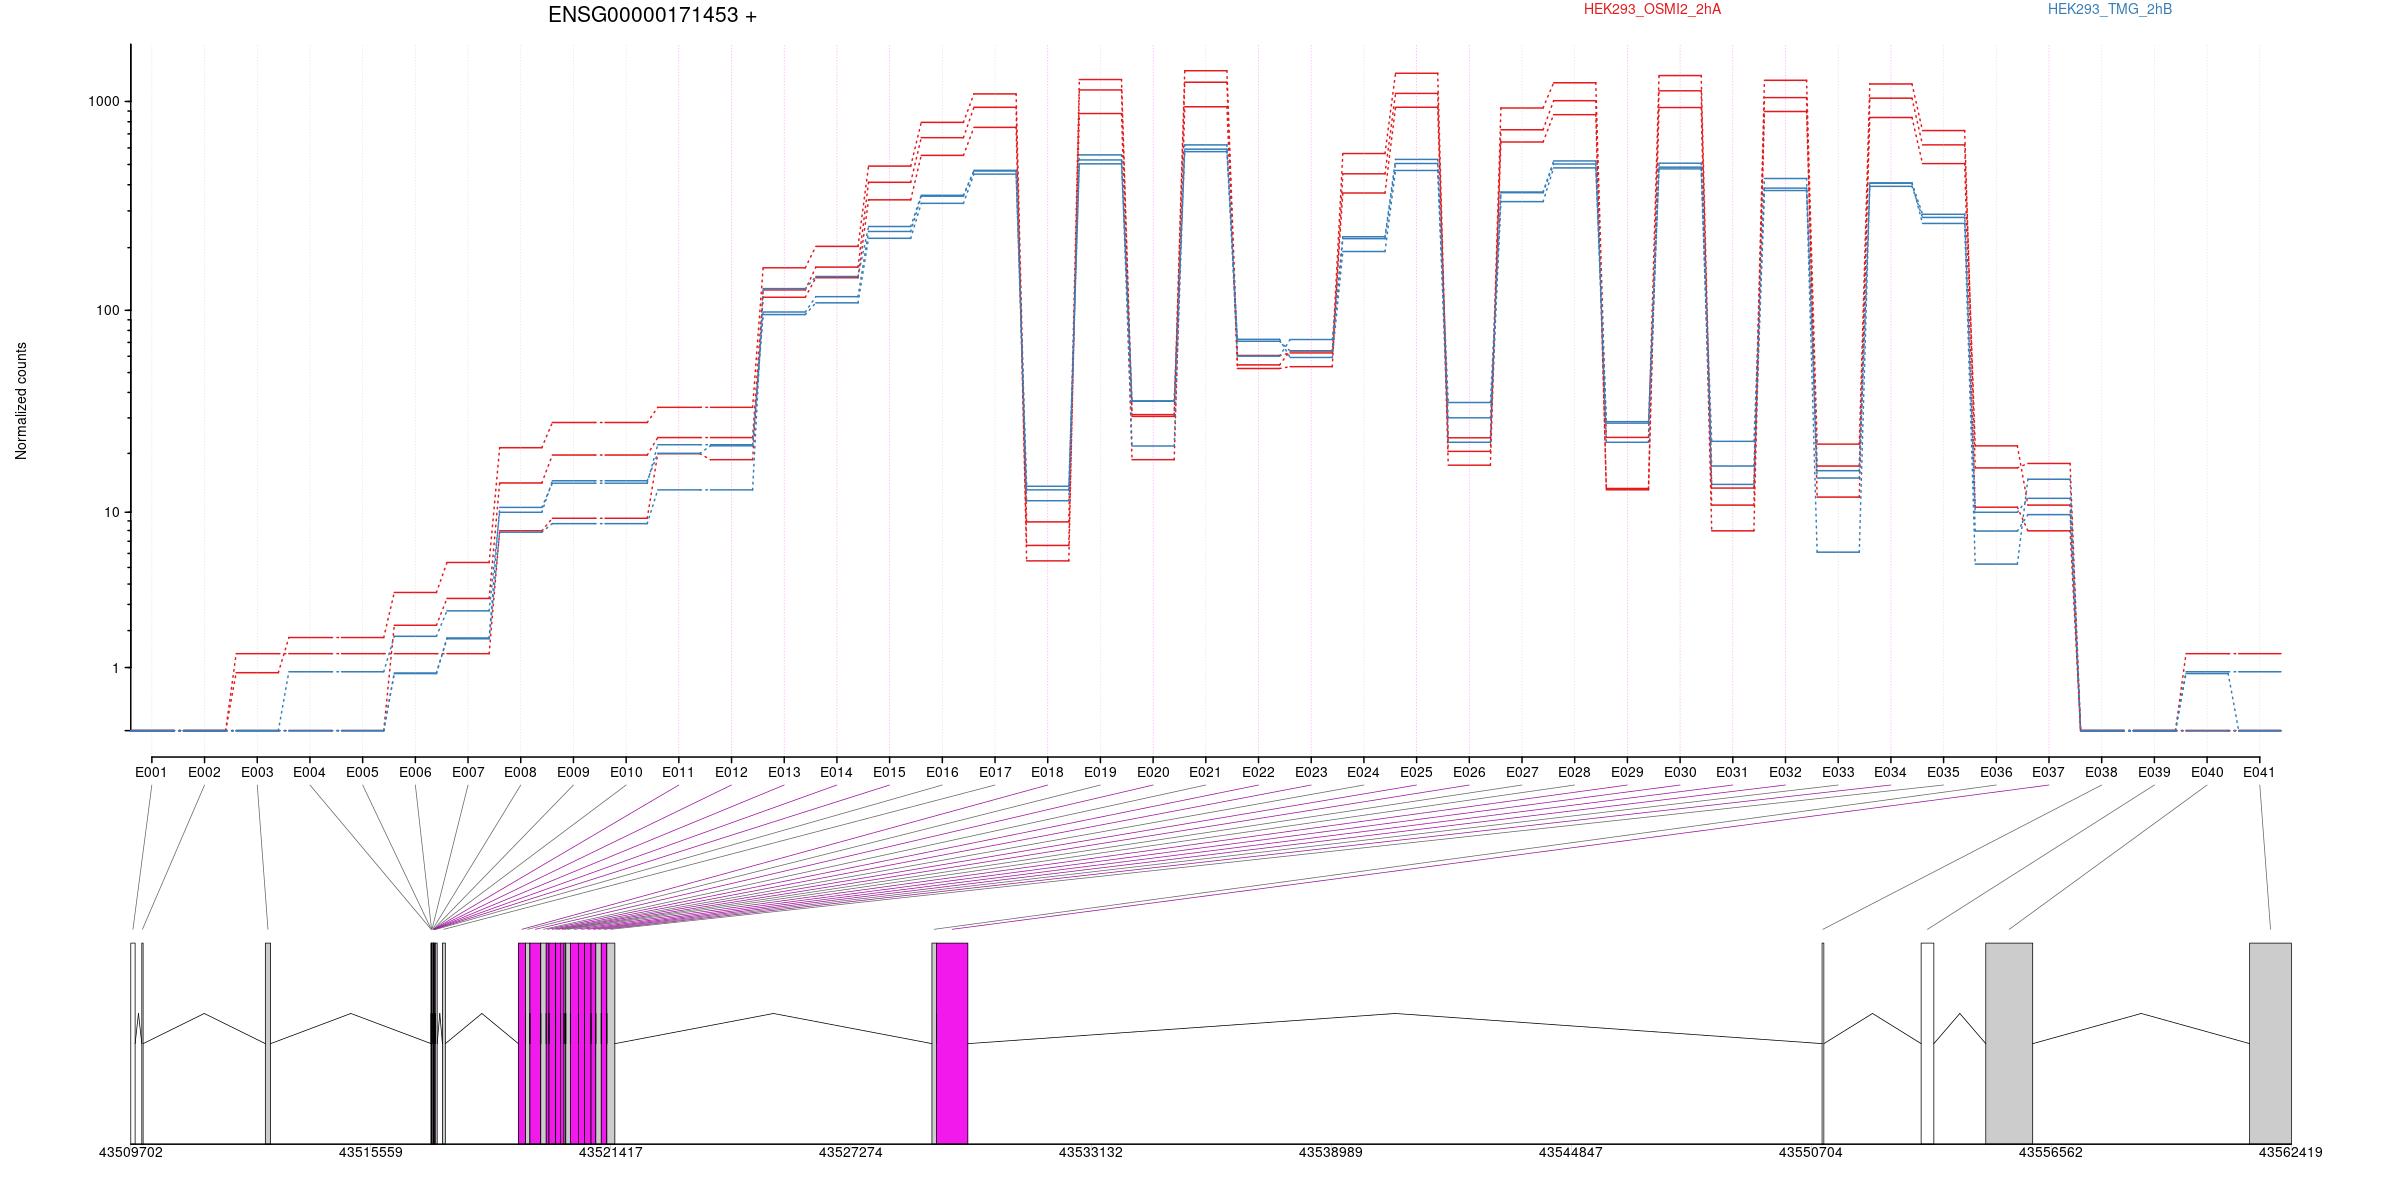
Task: Click the Normalized counts axis label
Action: (x=21, y=401)
